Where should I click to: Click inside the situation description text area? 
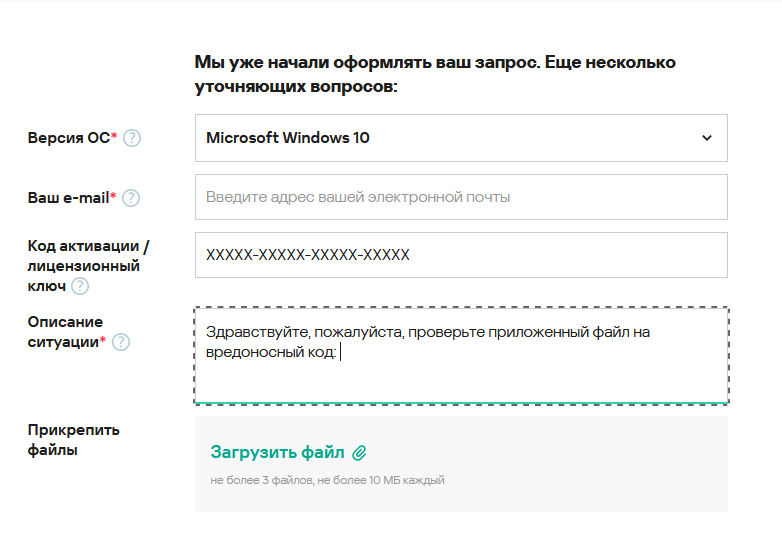pyautogui.click(x=461, y=356)
